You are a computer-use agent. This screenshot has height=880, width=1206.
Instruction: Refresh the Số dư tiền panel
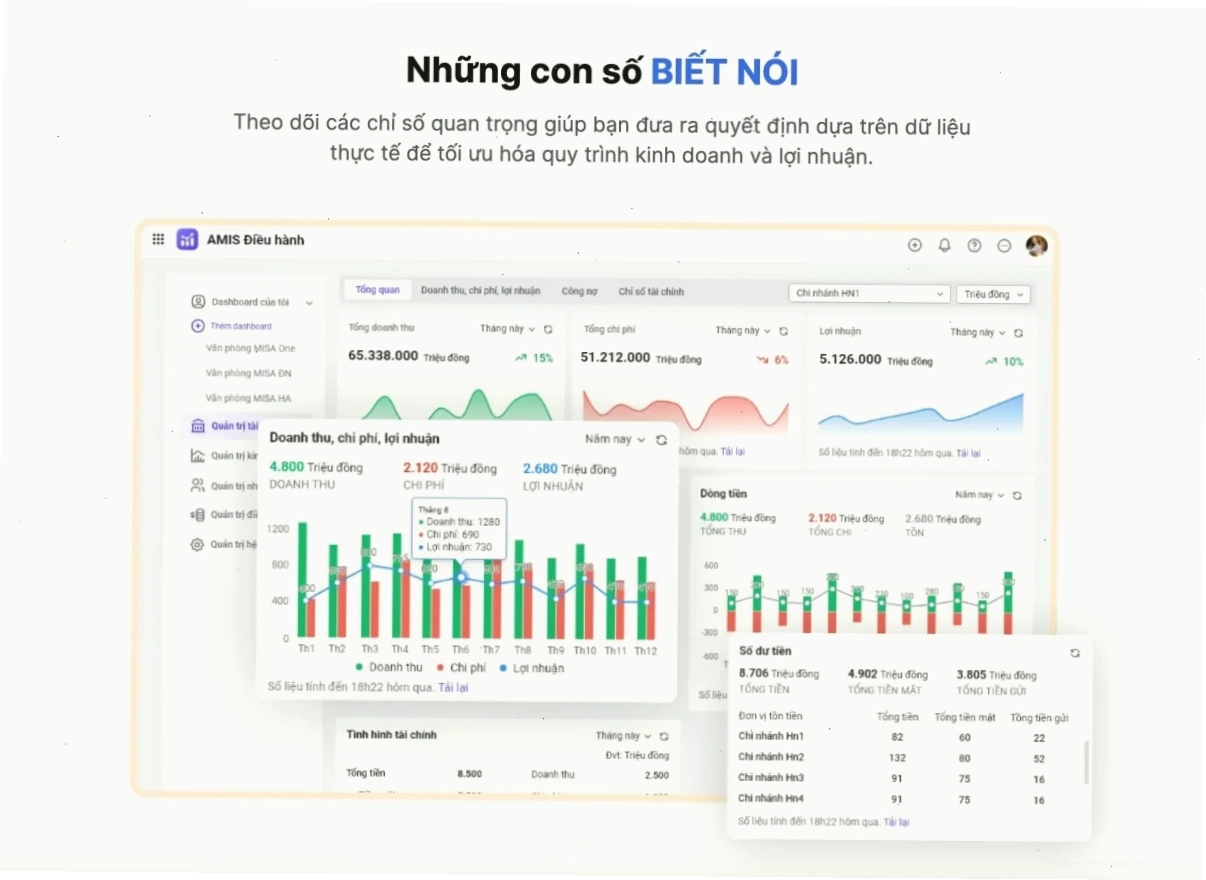(x=1075, y=652)
